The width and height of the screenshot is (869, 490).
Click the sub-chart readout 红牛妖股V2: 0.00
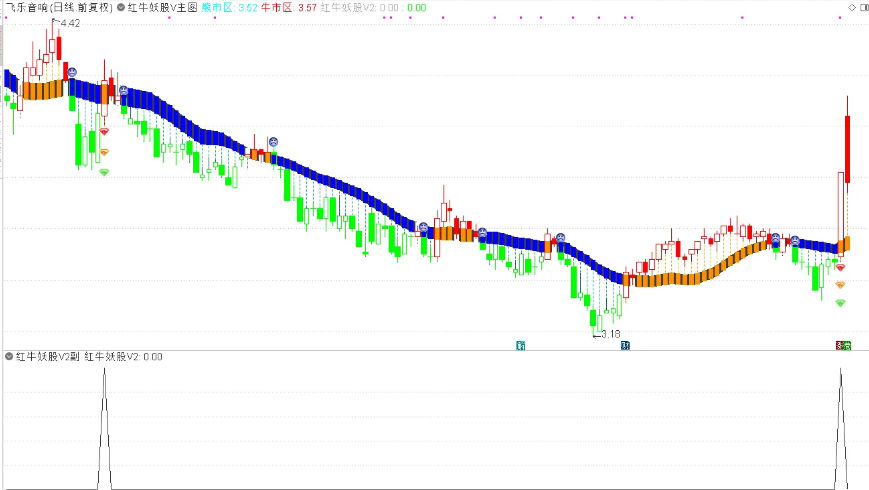[x=123, y=356]
